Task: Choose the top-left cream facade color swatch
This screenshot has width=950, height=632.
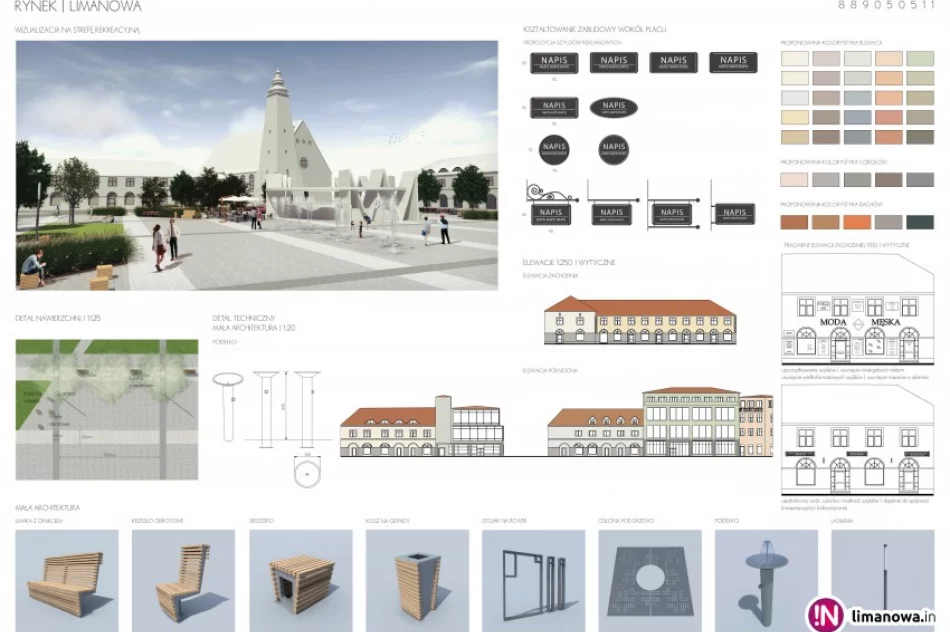Action: point(794,59)
